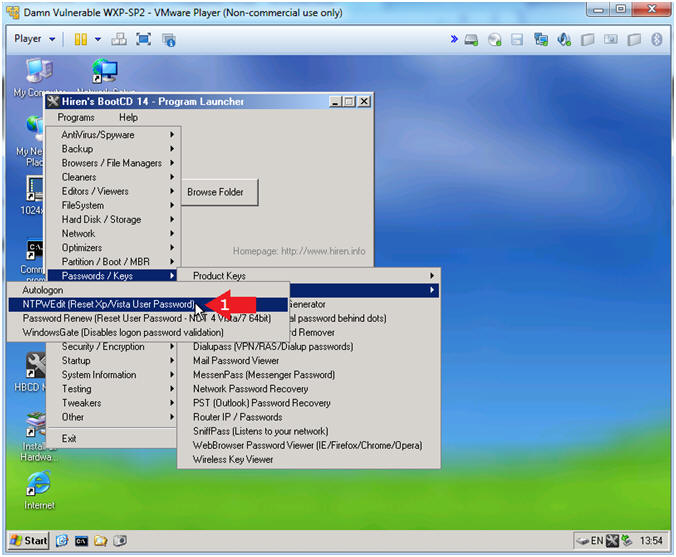Image resolution: width=676 pixels, height=557 pixels.
Task: Open the Product Keys submenu
Action: point(309,276)
